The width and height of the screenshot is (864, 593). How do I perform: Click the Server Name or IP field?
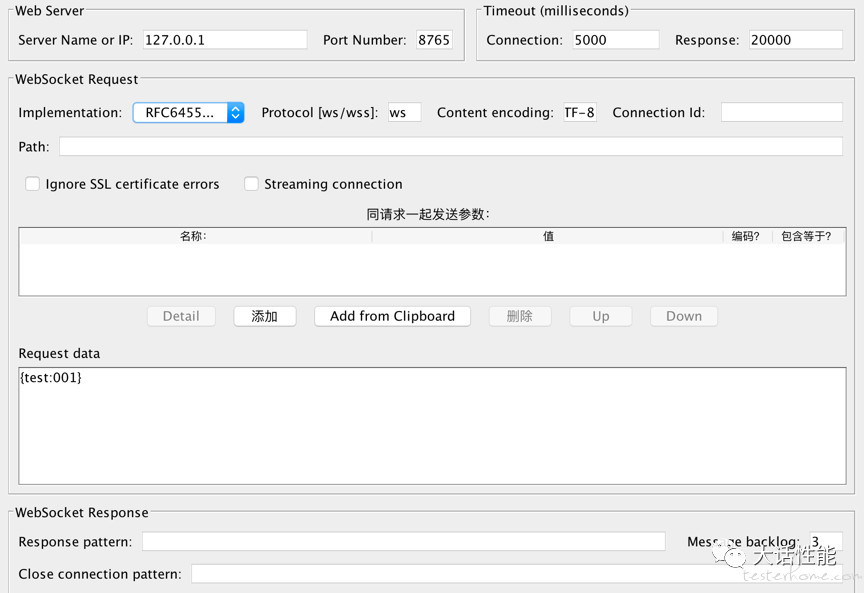click(225, 40)
